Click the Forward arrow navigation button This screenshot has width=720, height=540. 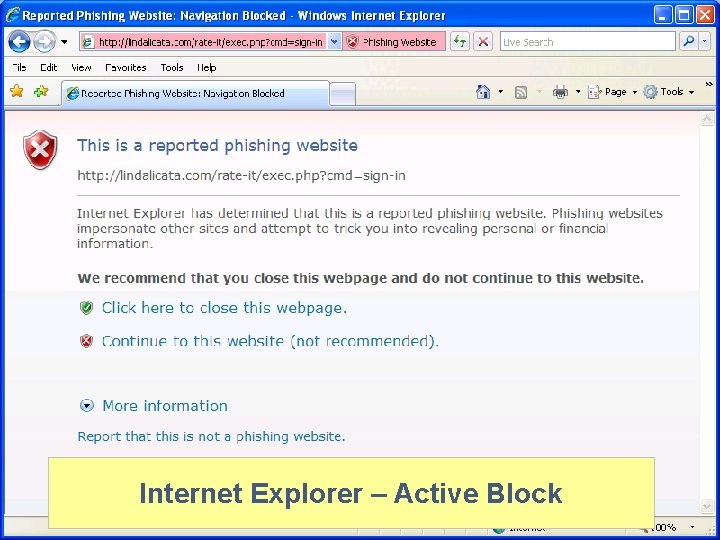tap(45, 42)
